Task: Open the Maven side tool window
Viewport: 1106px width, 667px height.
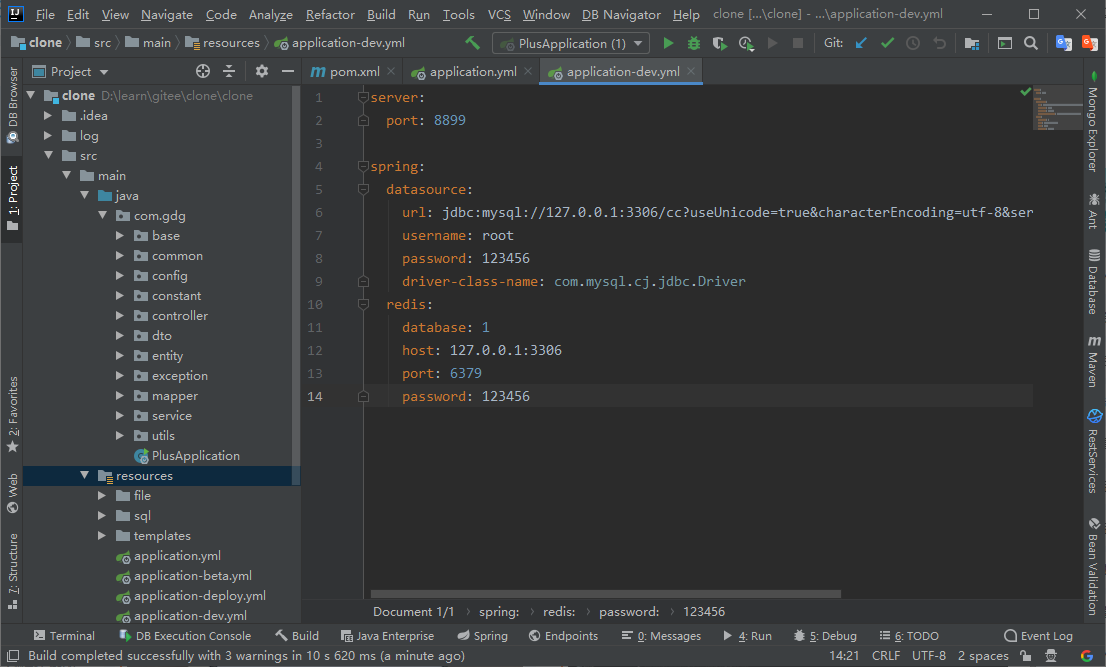Action: click(x=1093, y=361)
